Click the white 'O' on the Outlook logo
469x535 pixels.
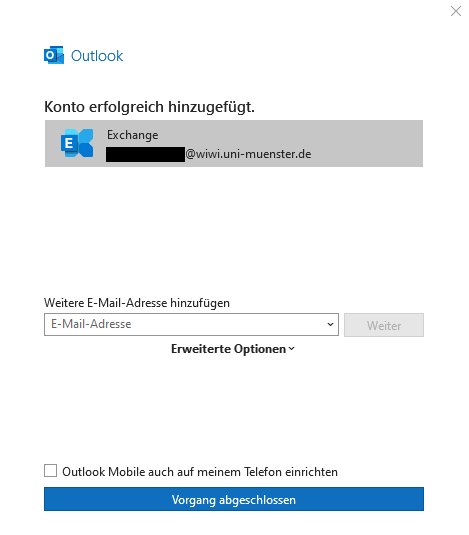tap(50, 55)
